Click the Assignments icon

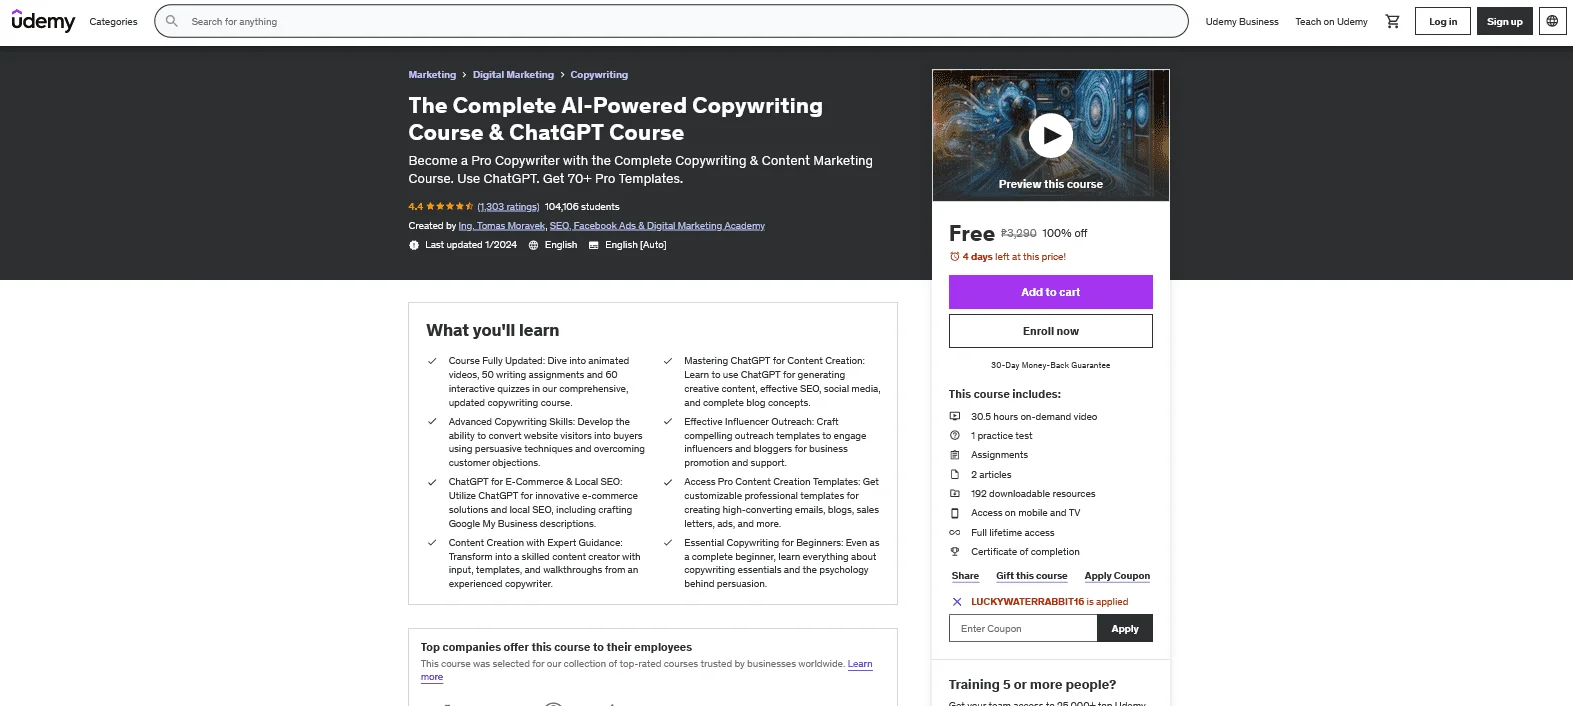tap(955, 455)
